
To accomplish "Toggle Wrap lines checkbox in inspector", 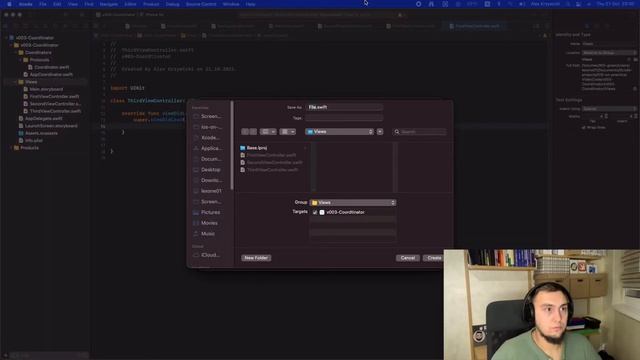I will (584, 128).
